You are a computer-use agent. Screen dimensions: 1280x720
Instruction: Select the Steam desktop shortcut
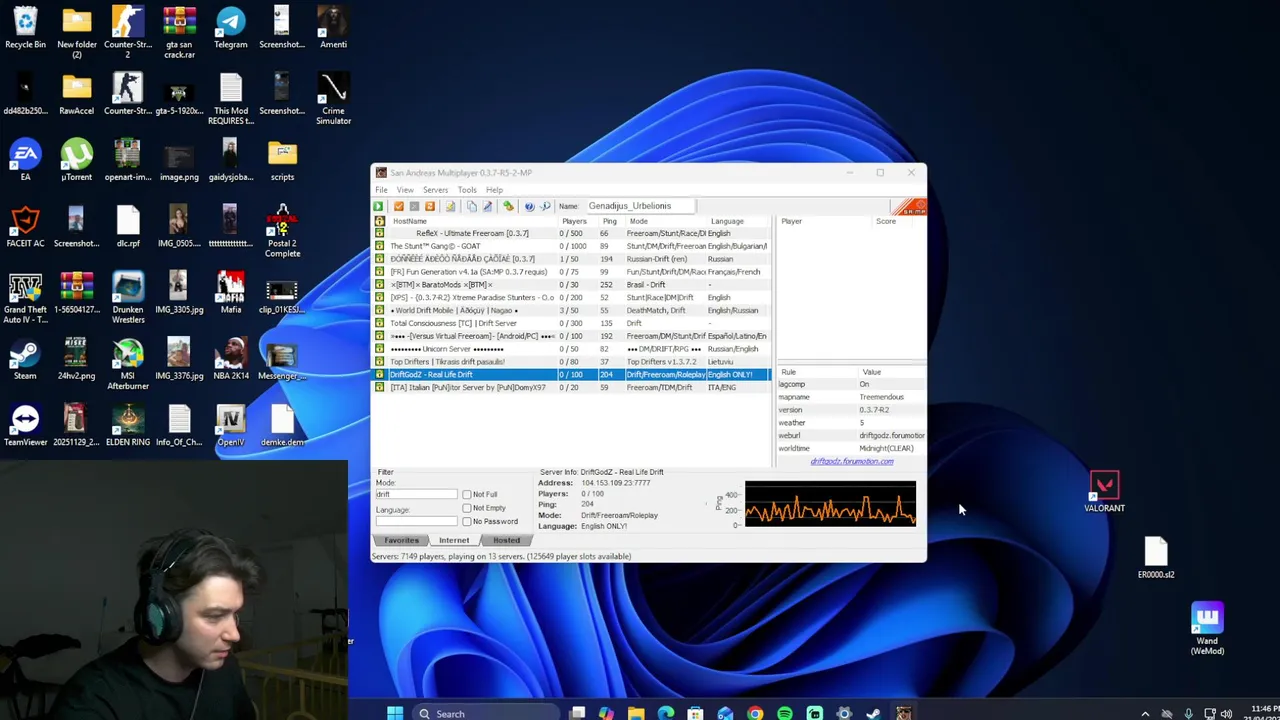25,359
